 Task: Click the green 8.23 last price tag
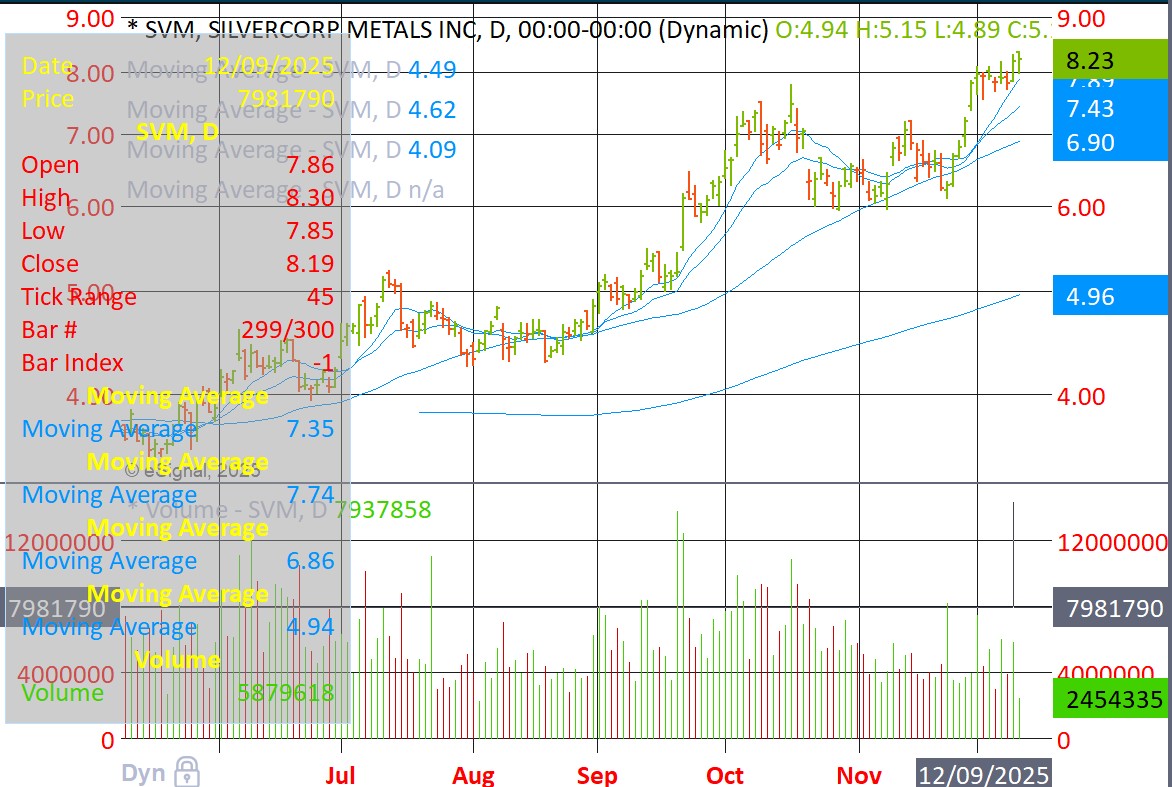click(x=1110, y=60)
